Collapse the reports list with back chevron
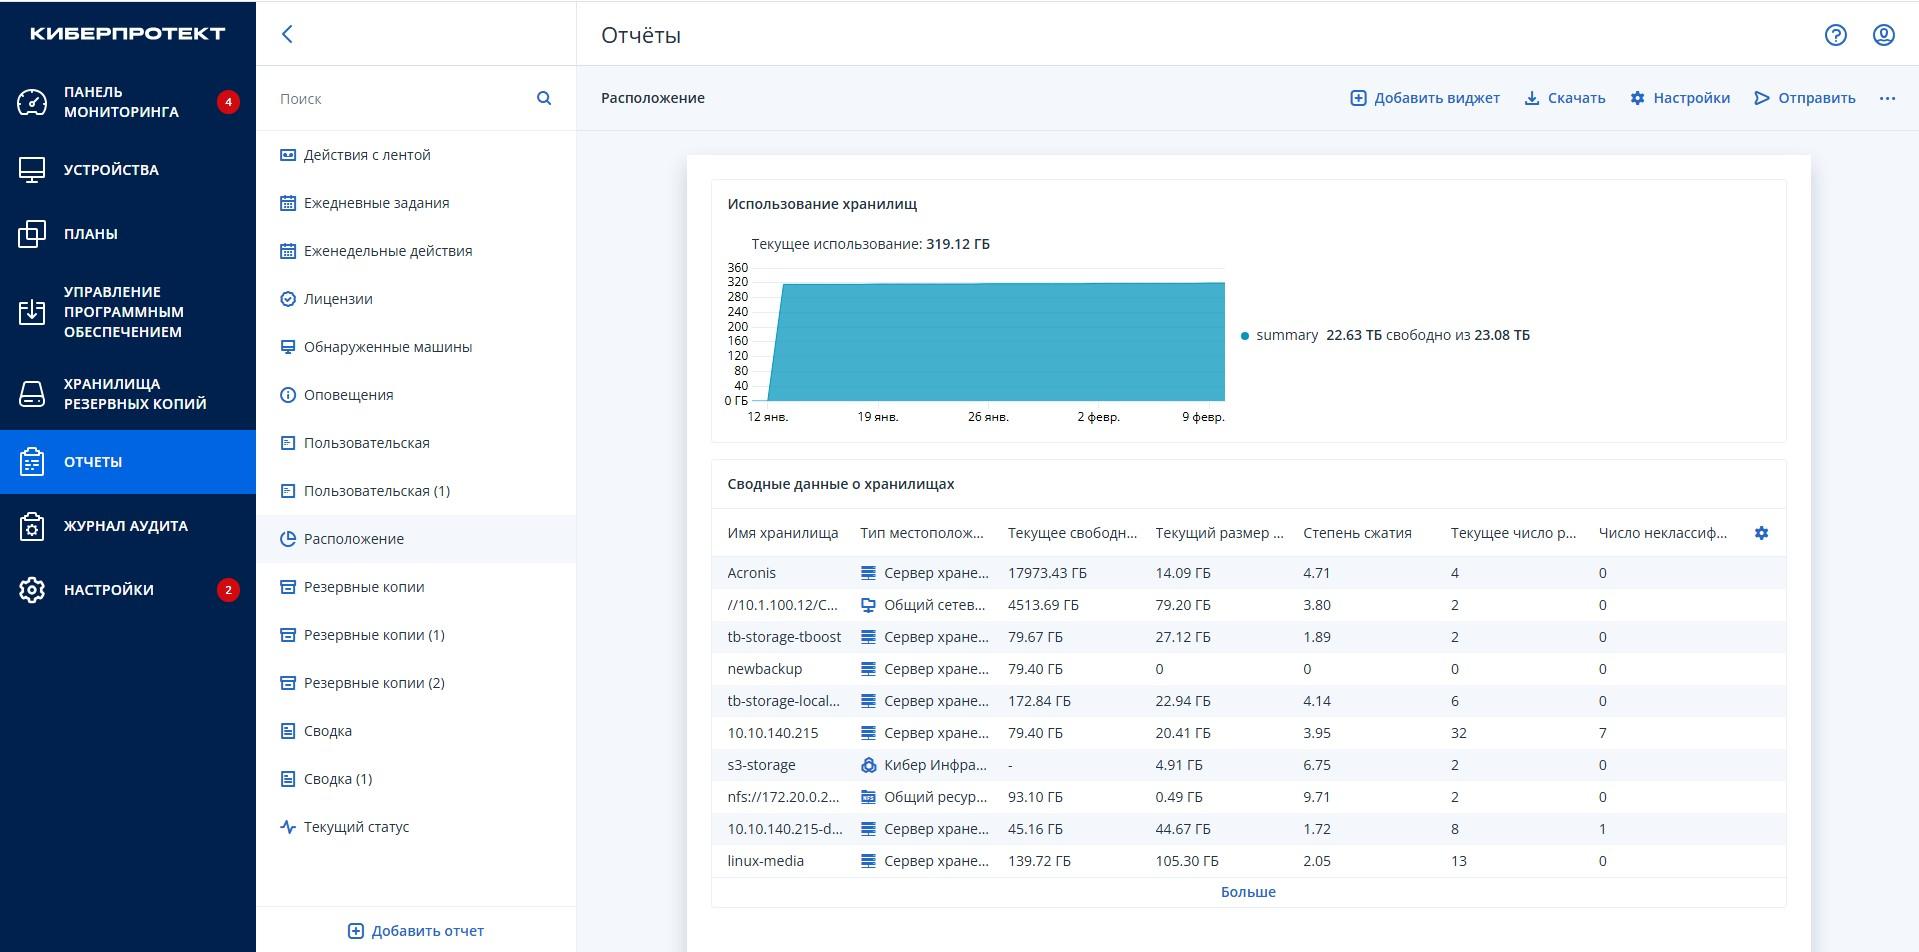 click(x=287, y=34)
